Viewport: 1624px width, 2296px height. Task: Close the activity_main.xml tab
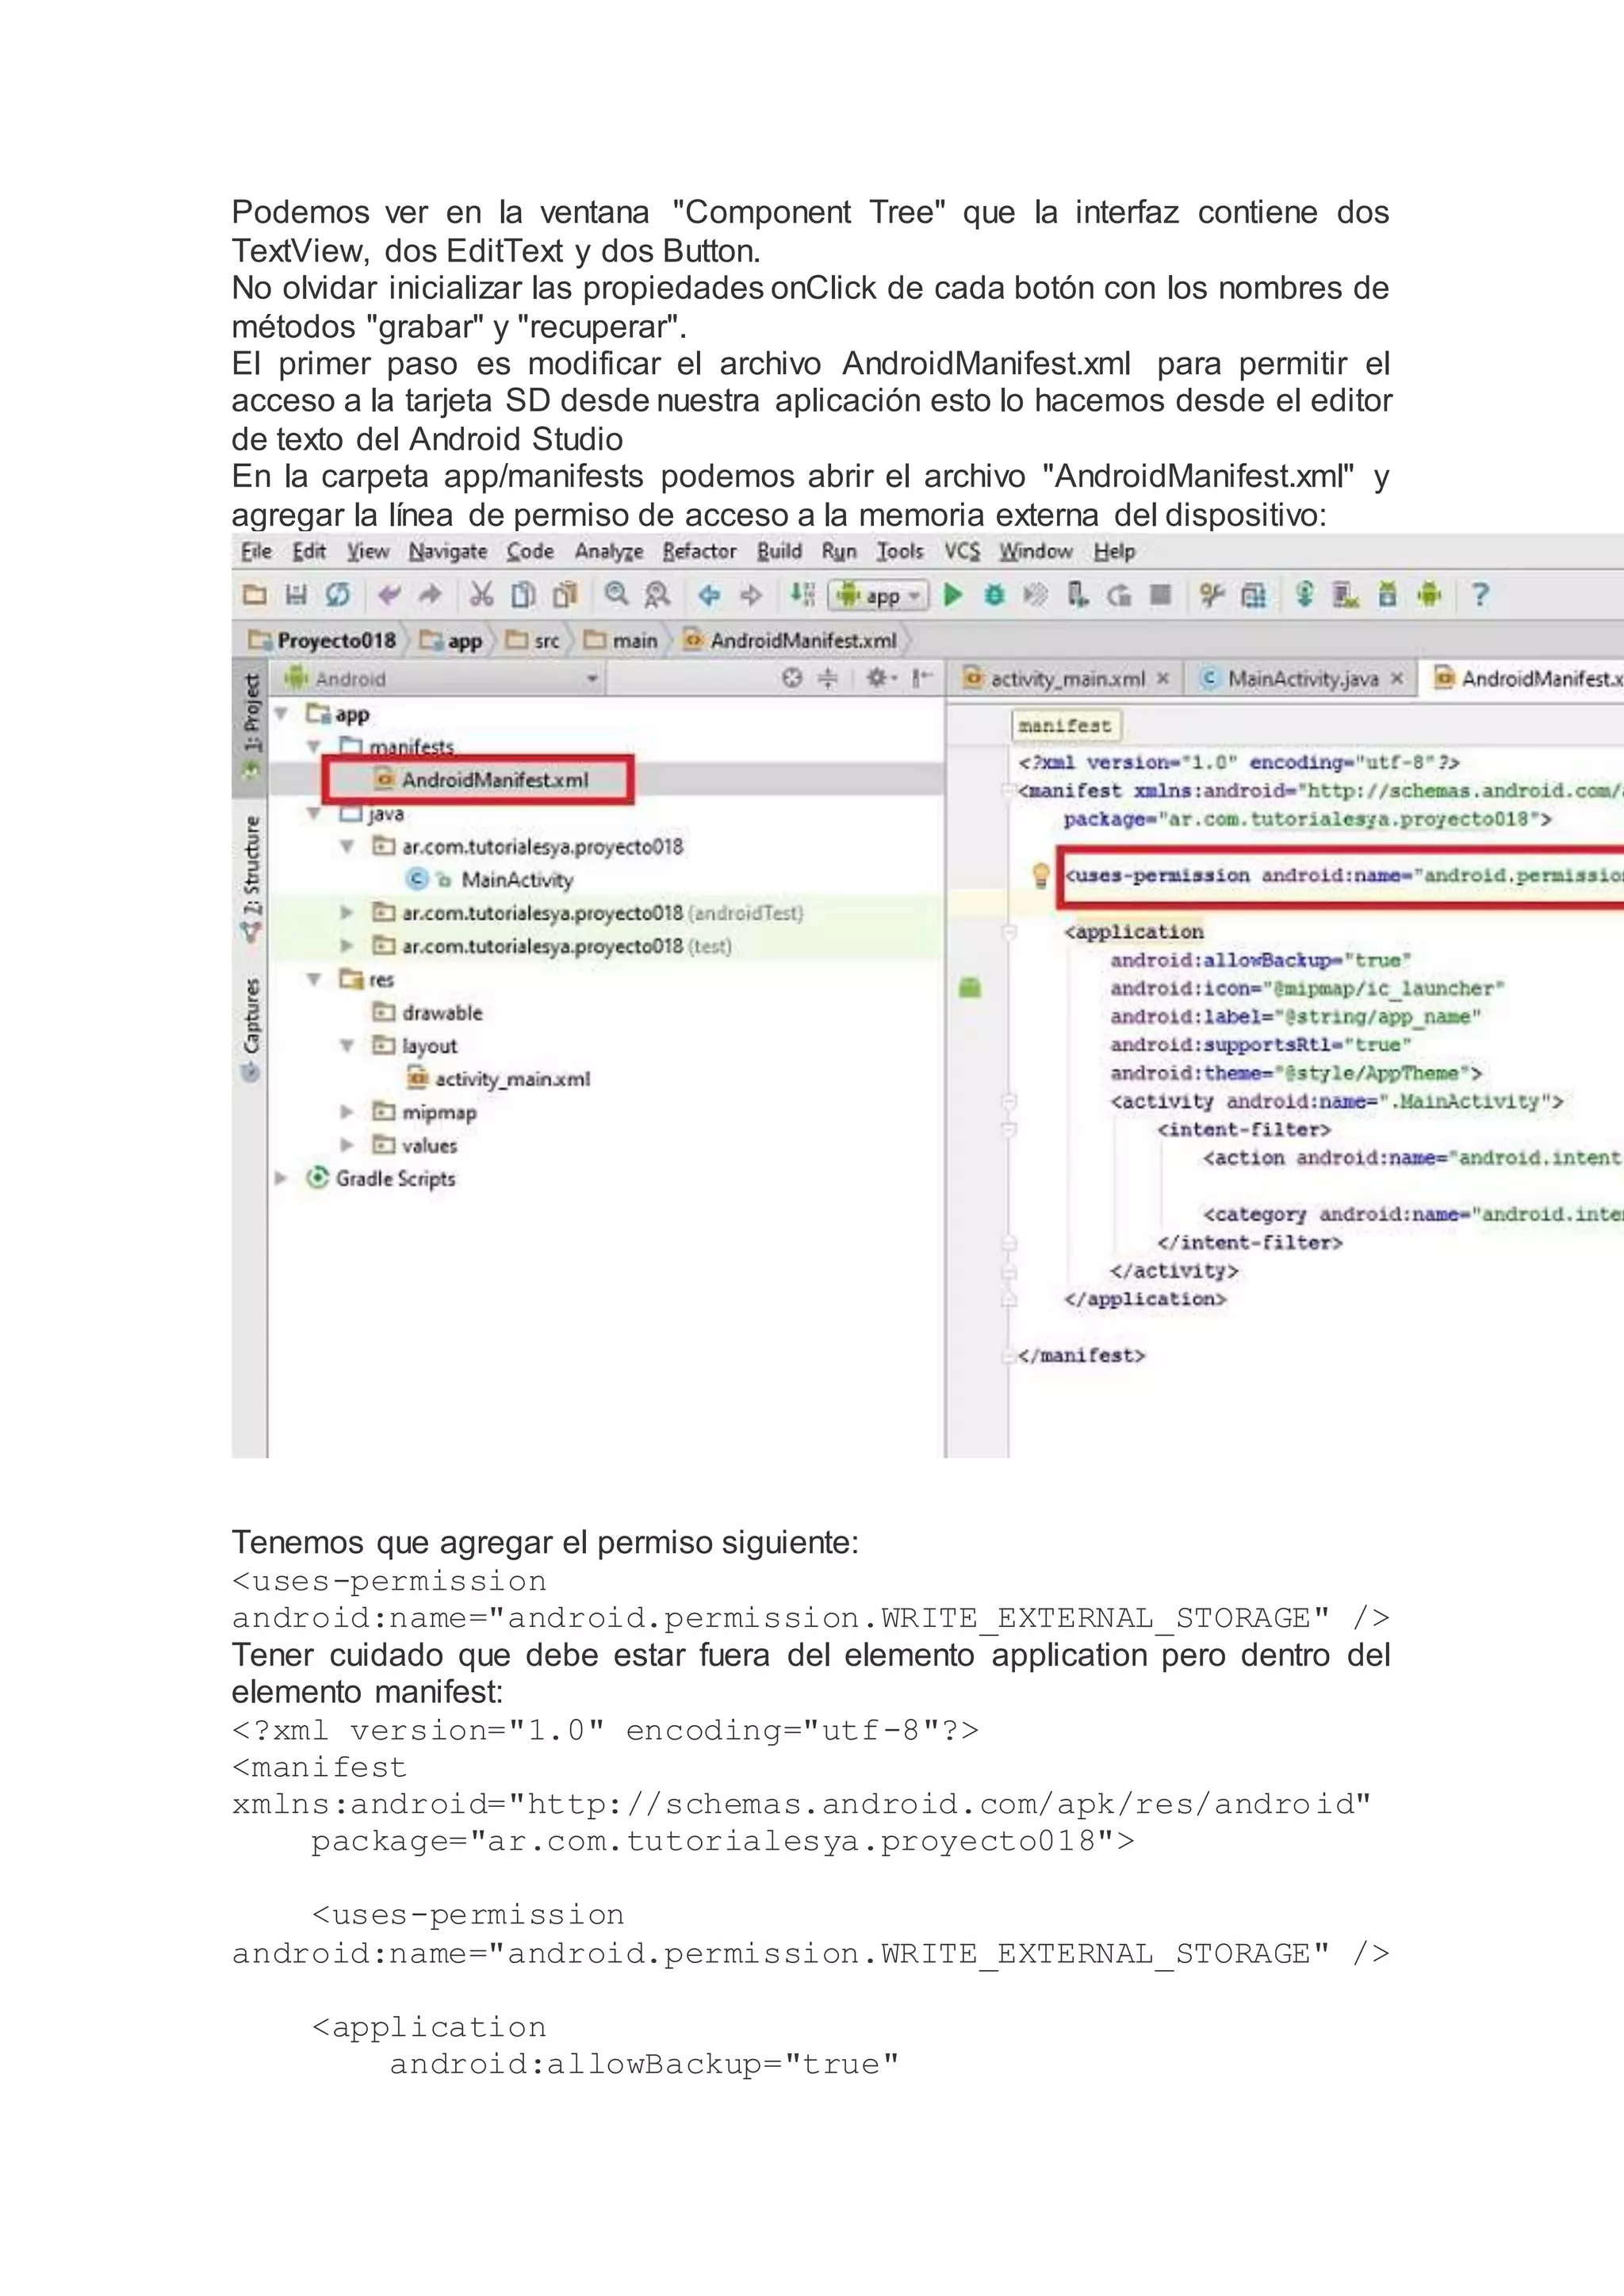(1162, 679)
